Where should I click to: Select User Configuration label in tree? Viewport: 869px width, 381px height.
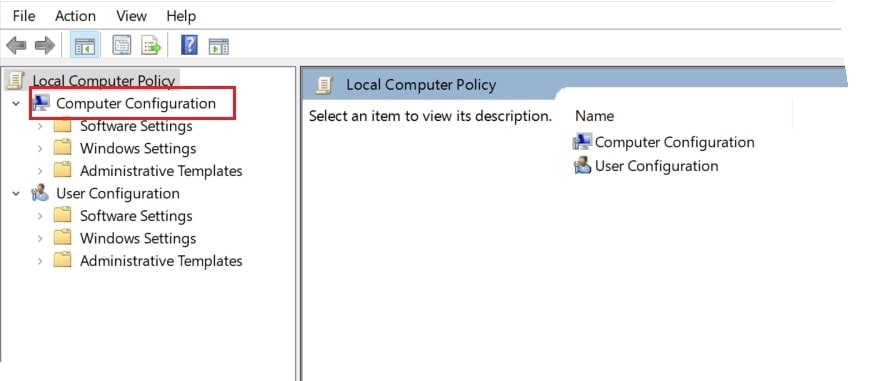[117, 193]
